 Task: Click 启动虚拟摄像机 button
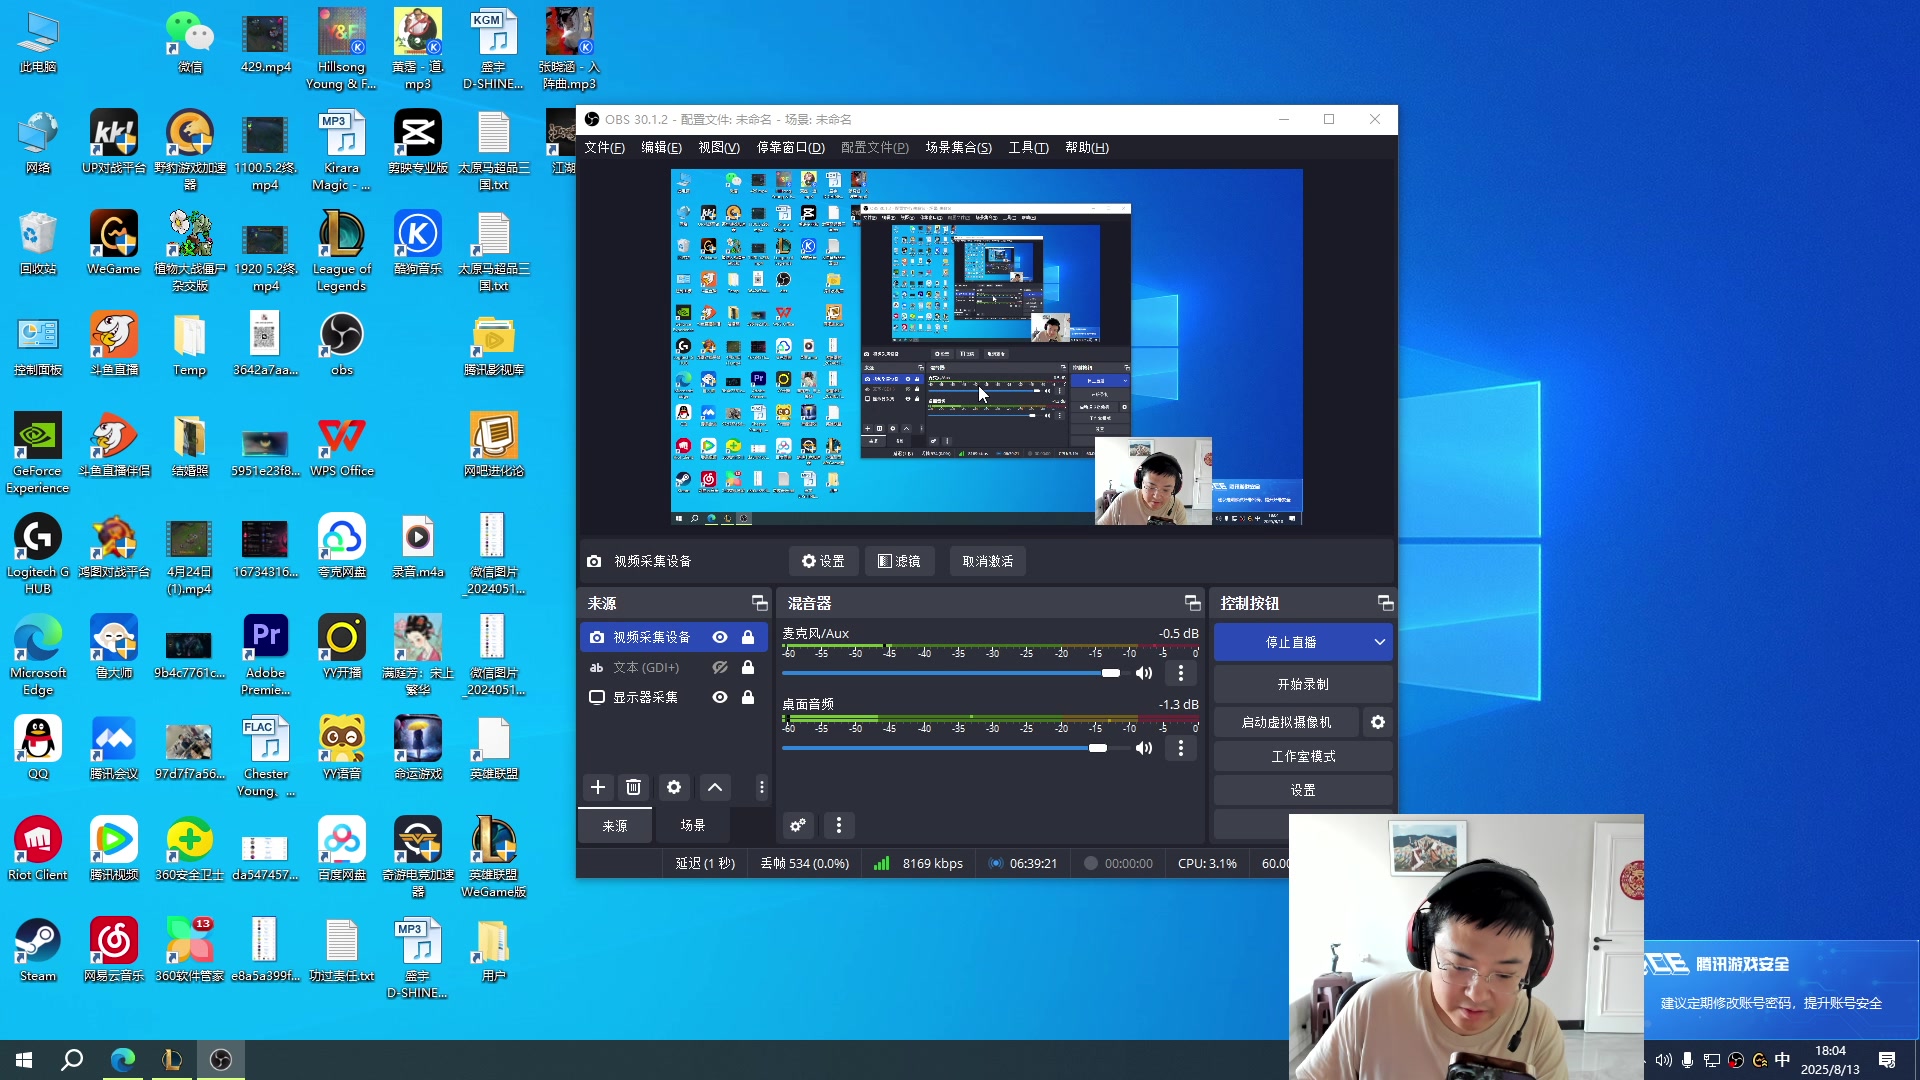(1287, 722)
